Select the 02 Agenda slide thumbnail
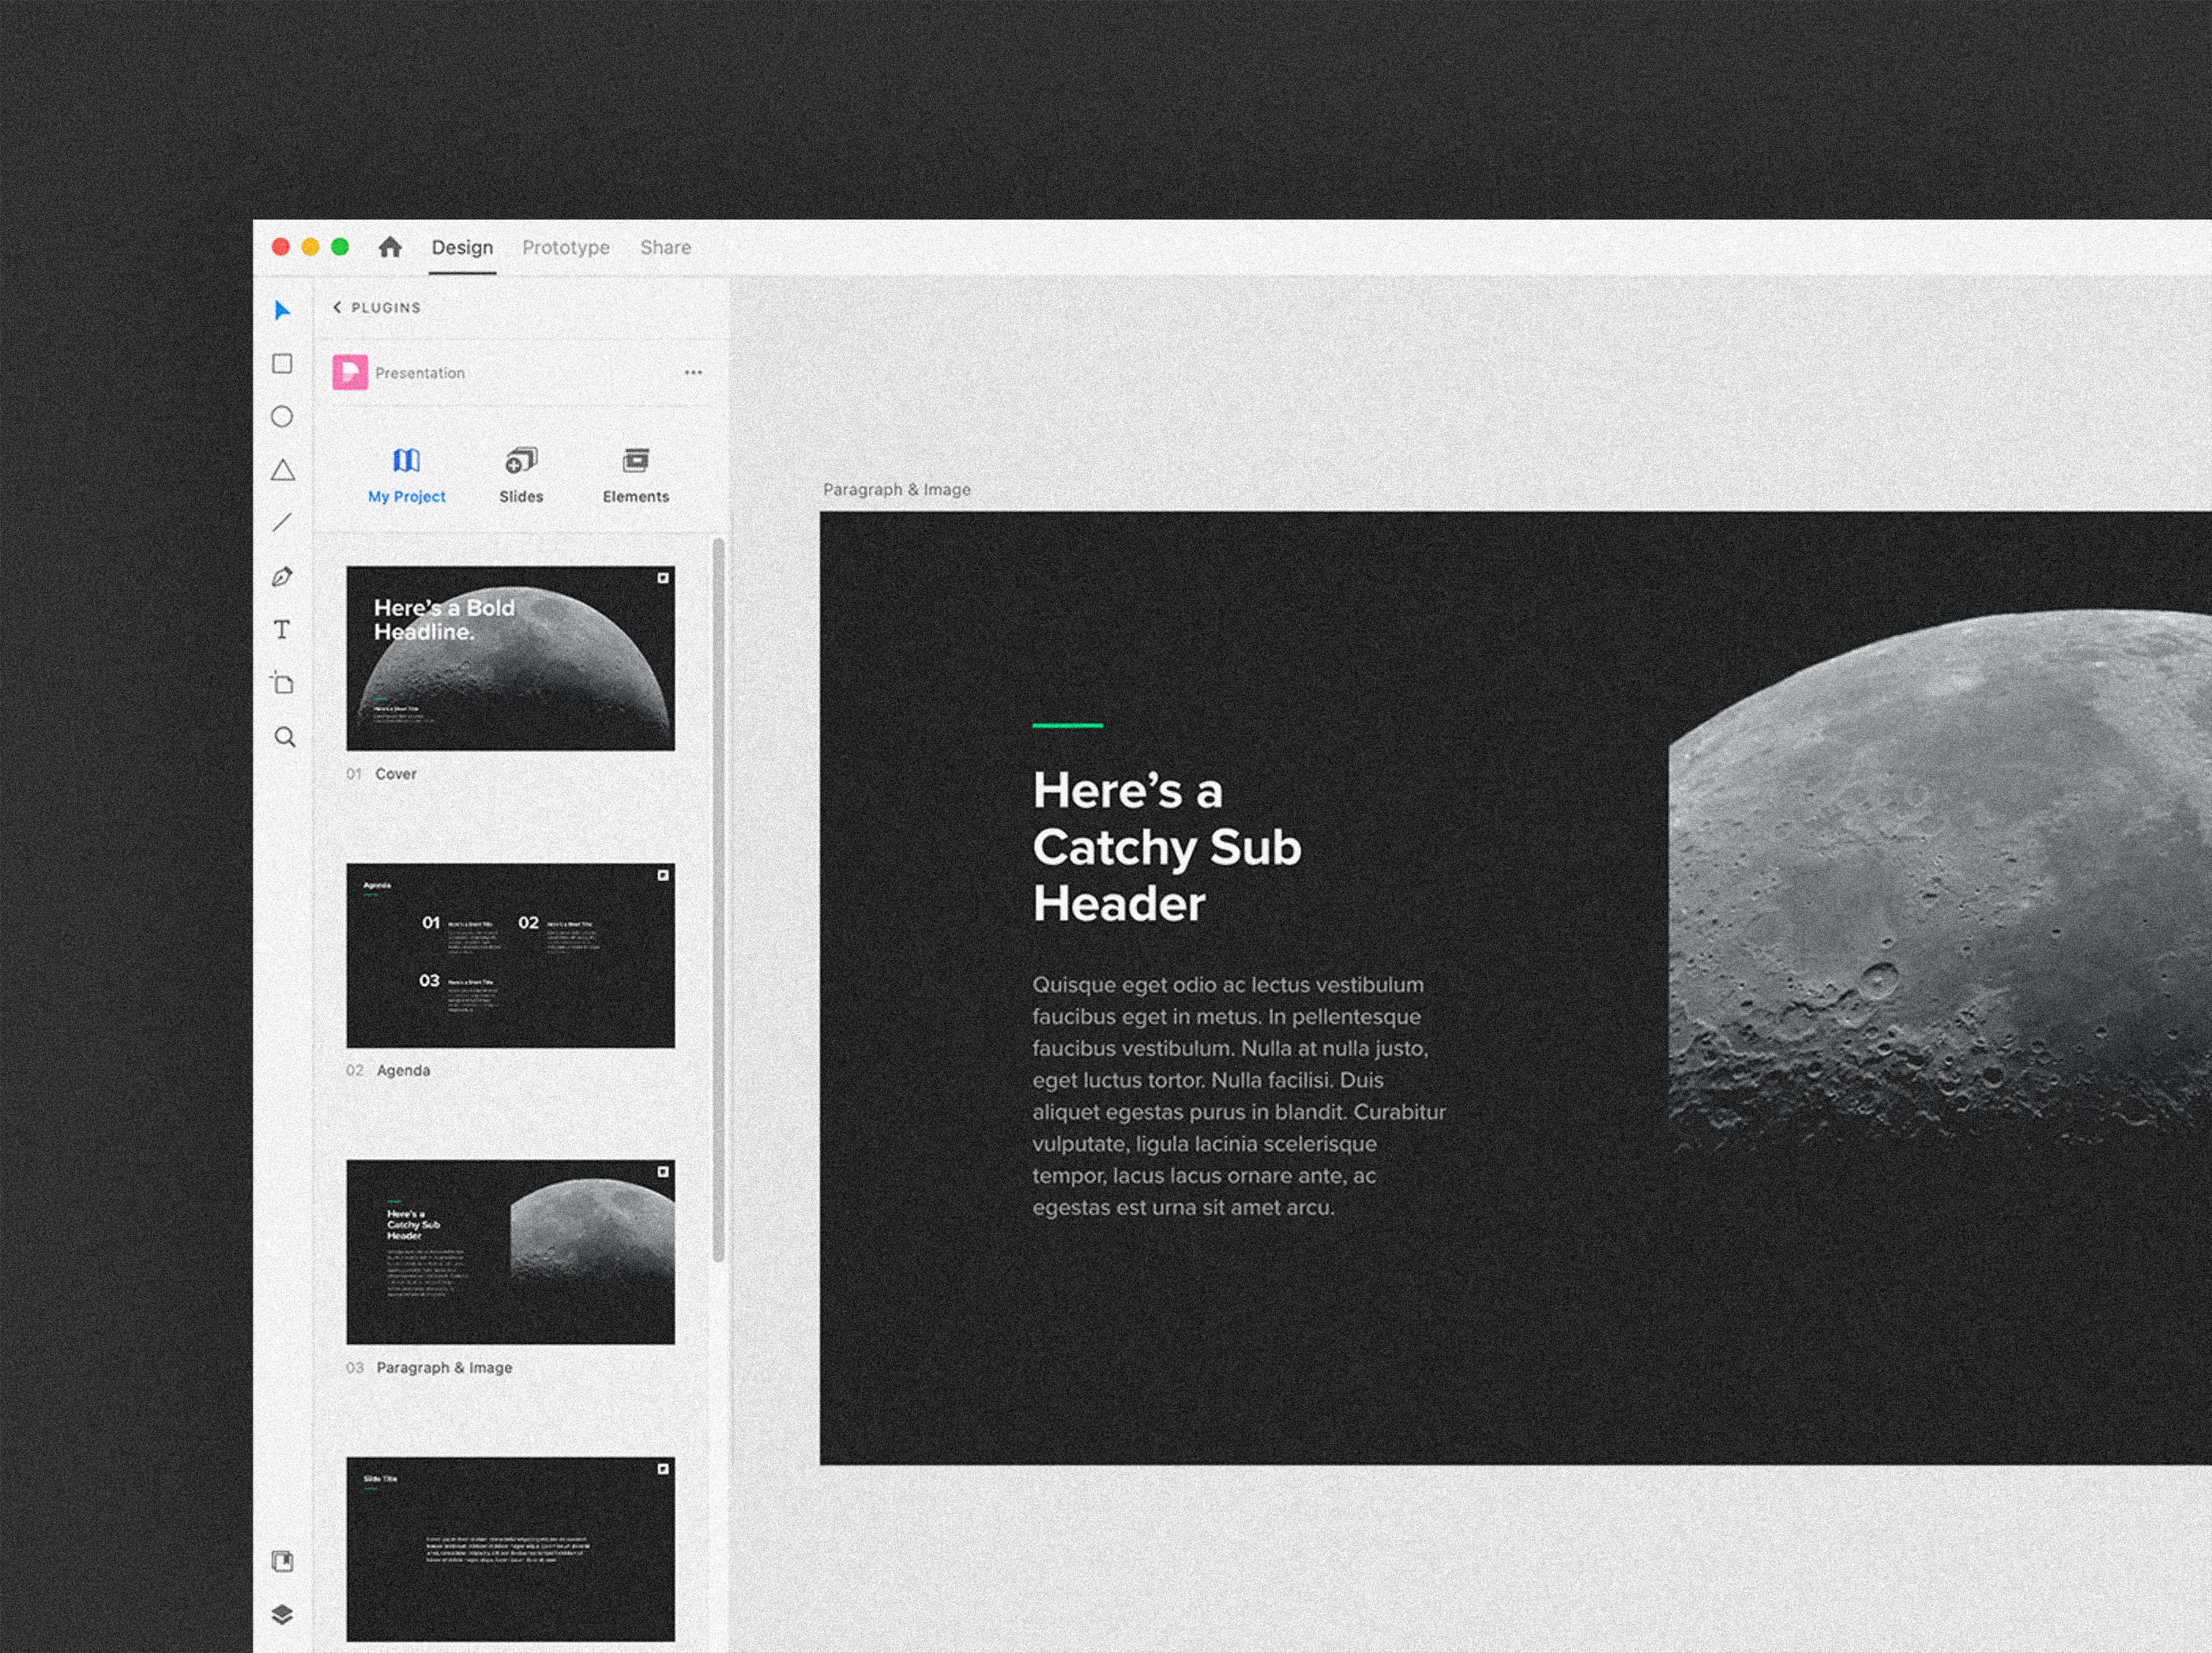The image size is (2212, 1653). coord(511,956)
